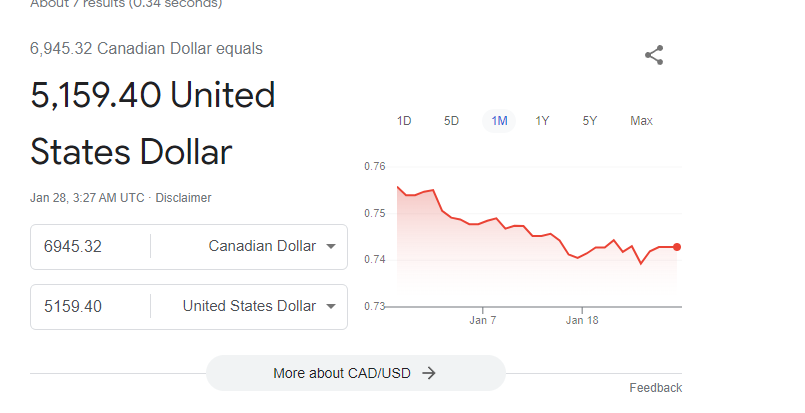Click the Feedback link
The width and height of the screenshot is (805, 413).
656,388
